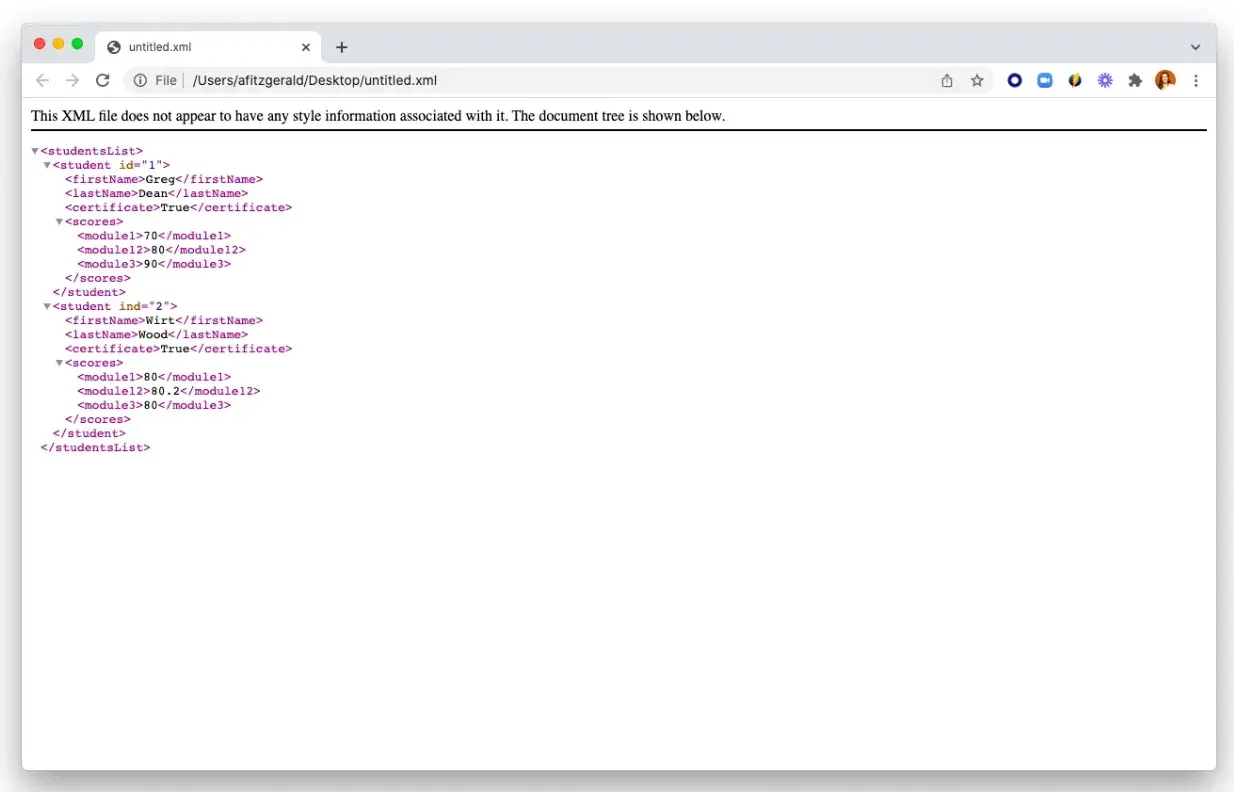Image resolution: width=1234 pixels, height=792 pixels.
Task: Click the address bar file path
Action: coord(315,81)
